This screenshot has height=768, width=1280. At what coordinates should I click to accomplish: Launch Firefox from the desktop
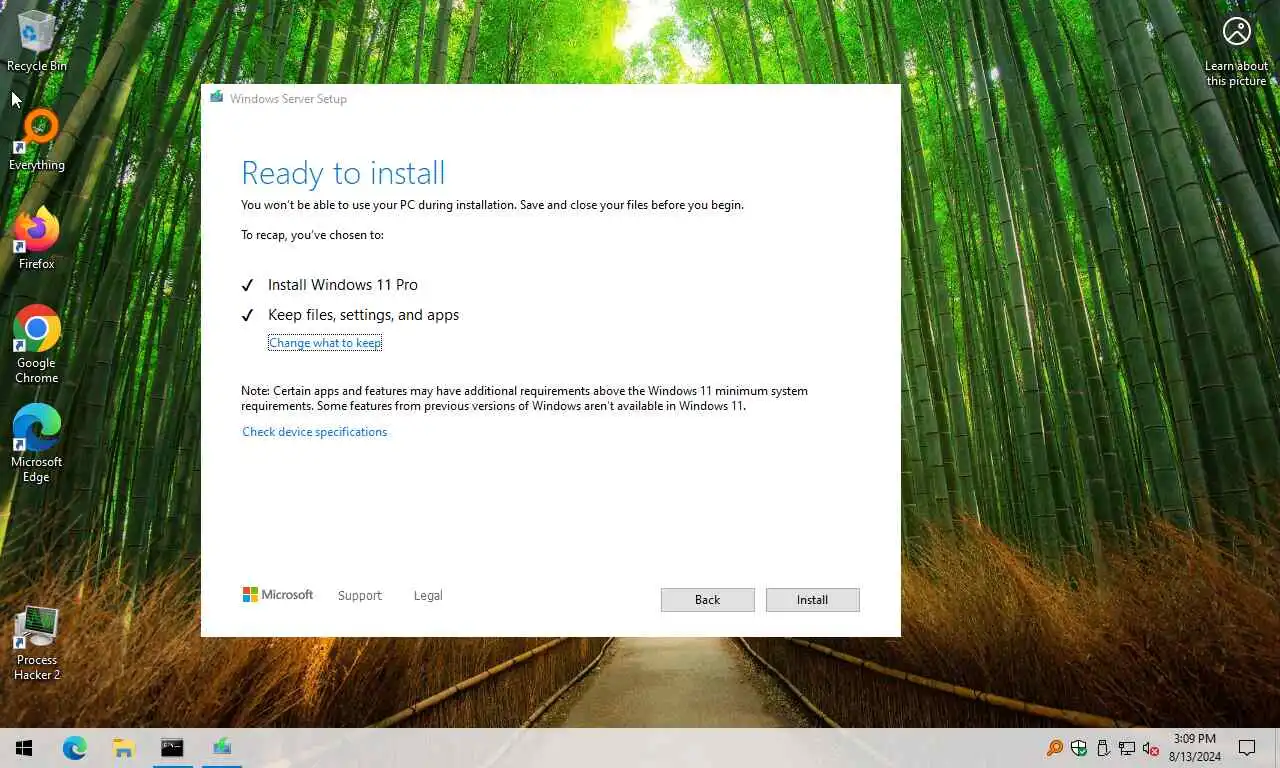37,239
